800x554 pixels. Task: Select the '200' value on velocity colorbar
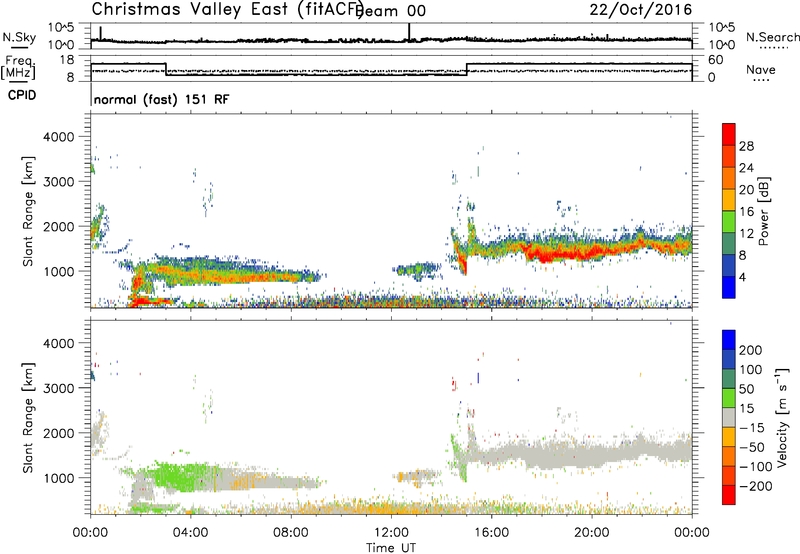[x=751, y=350]
